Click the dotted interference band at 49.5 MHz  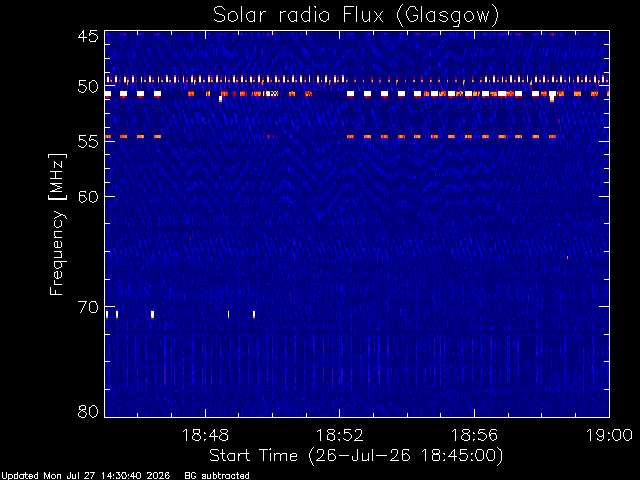click(357, 80)
